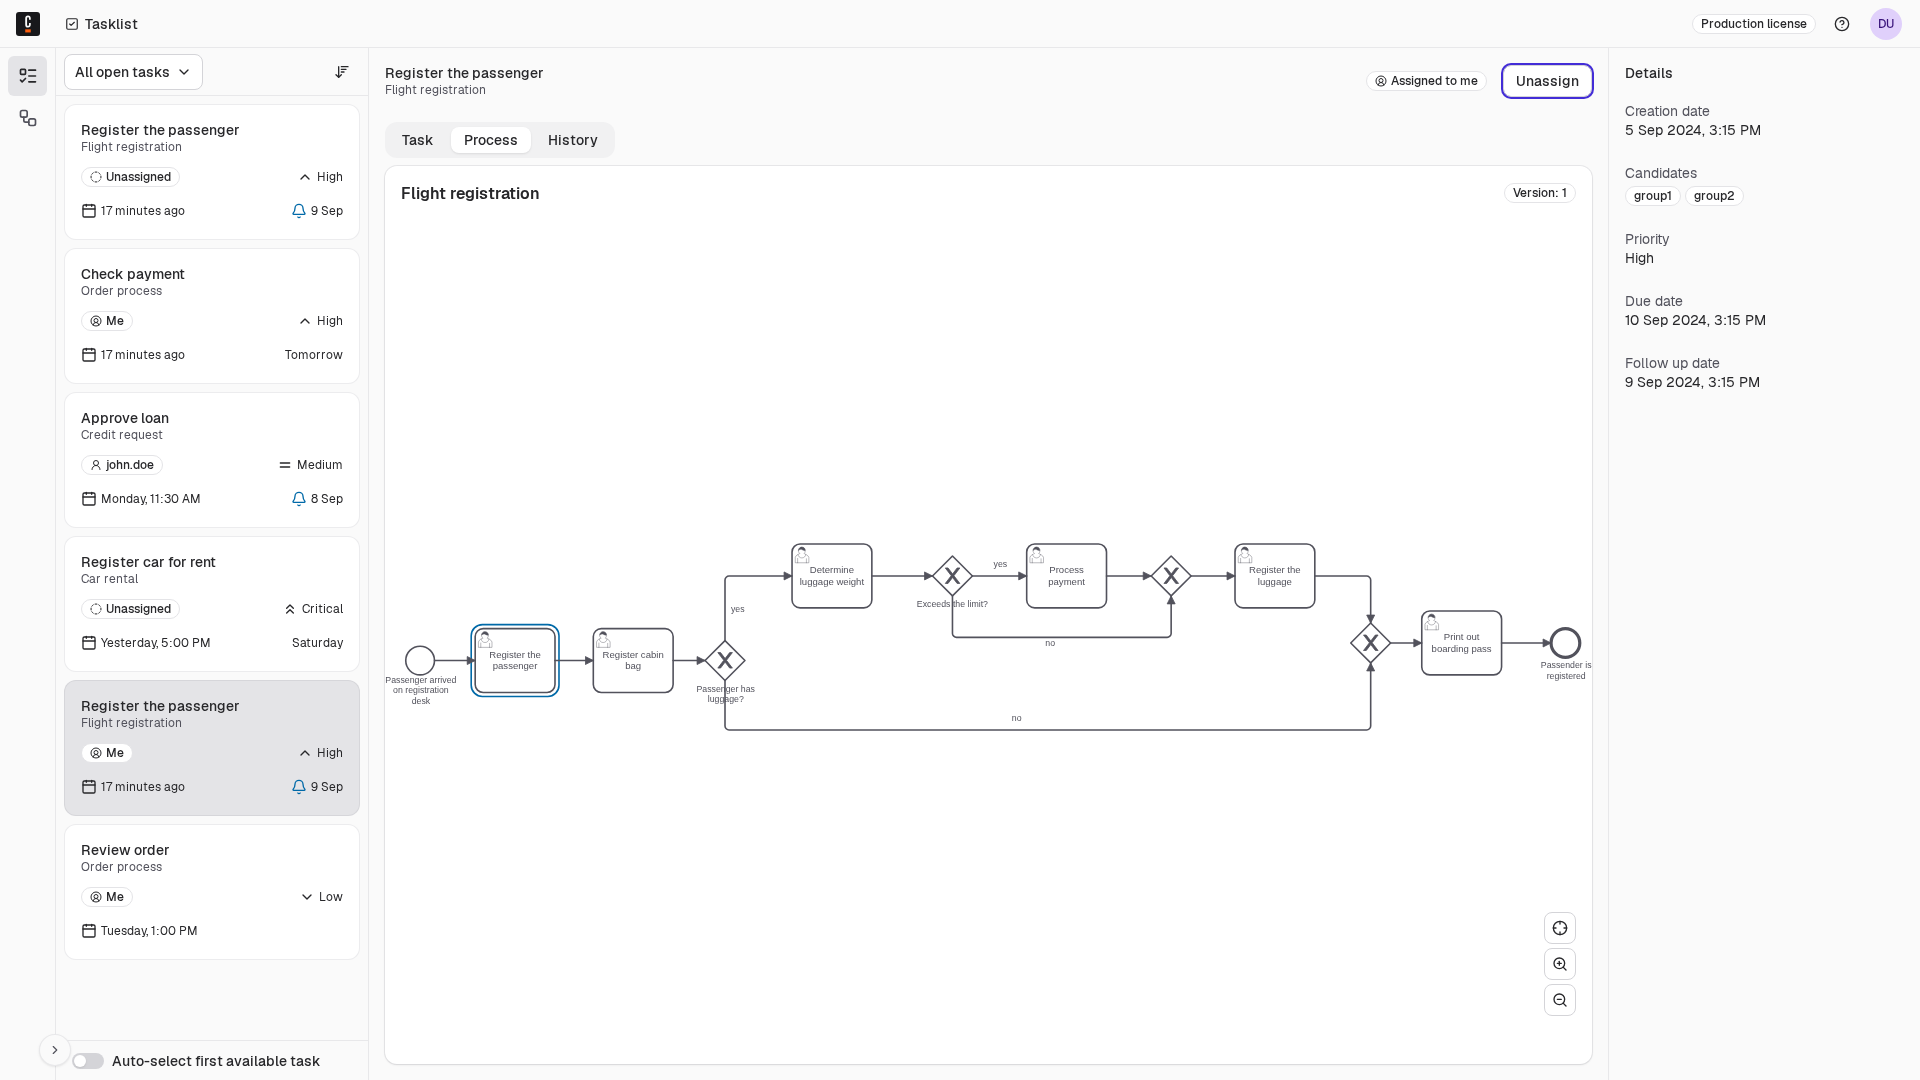The image size is (1920, 1080).
Task: Click the merging gateway before Register the luggage
Action: click(x=1171, y=576)
